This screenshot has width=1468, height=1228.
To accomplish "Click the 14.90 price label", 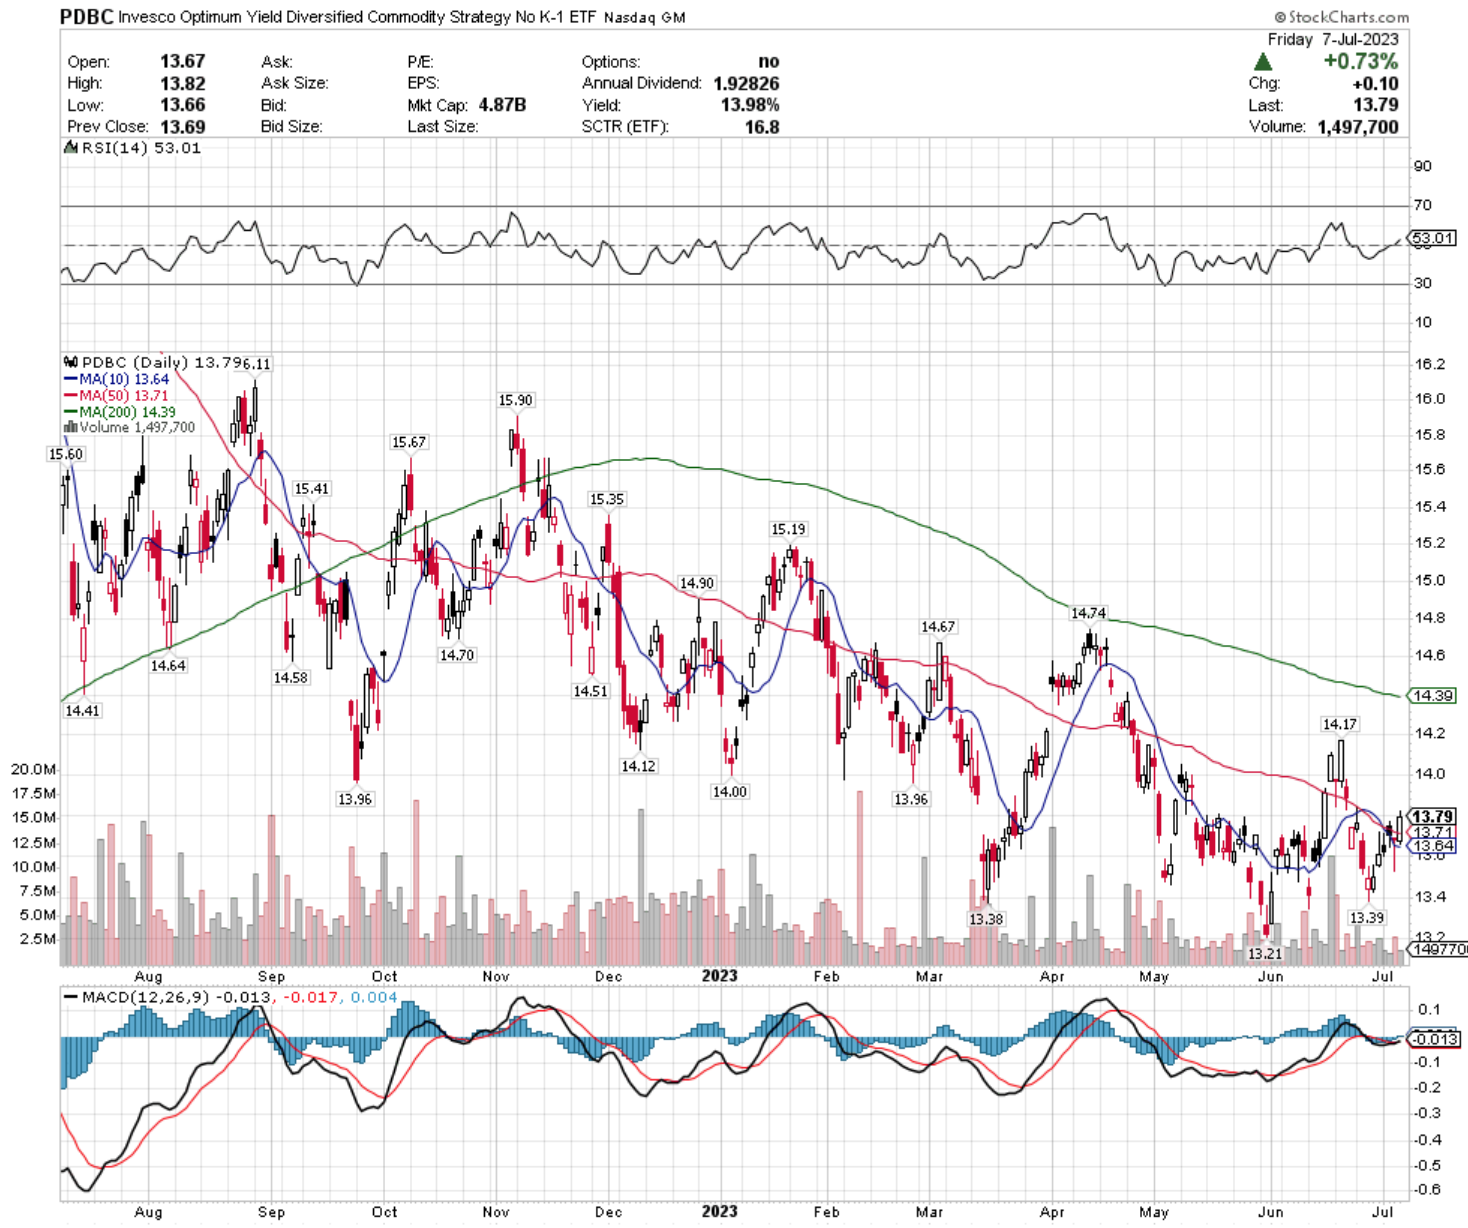I will click(x=697, y=583).
